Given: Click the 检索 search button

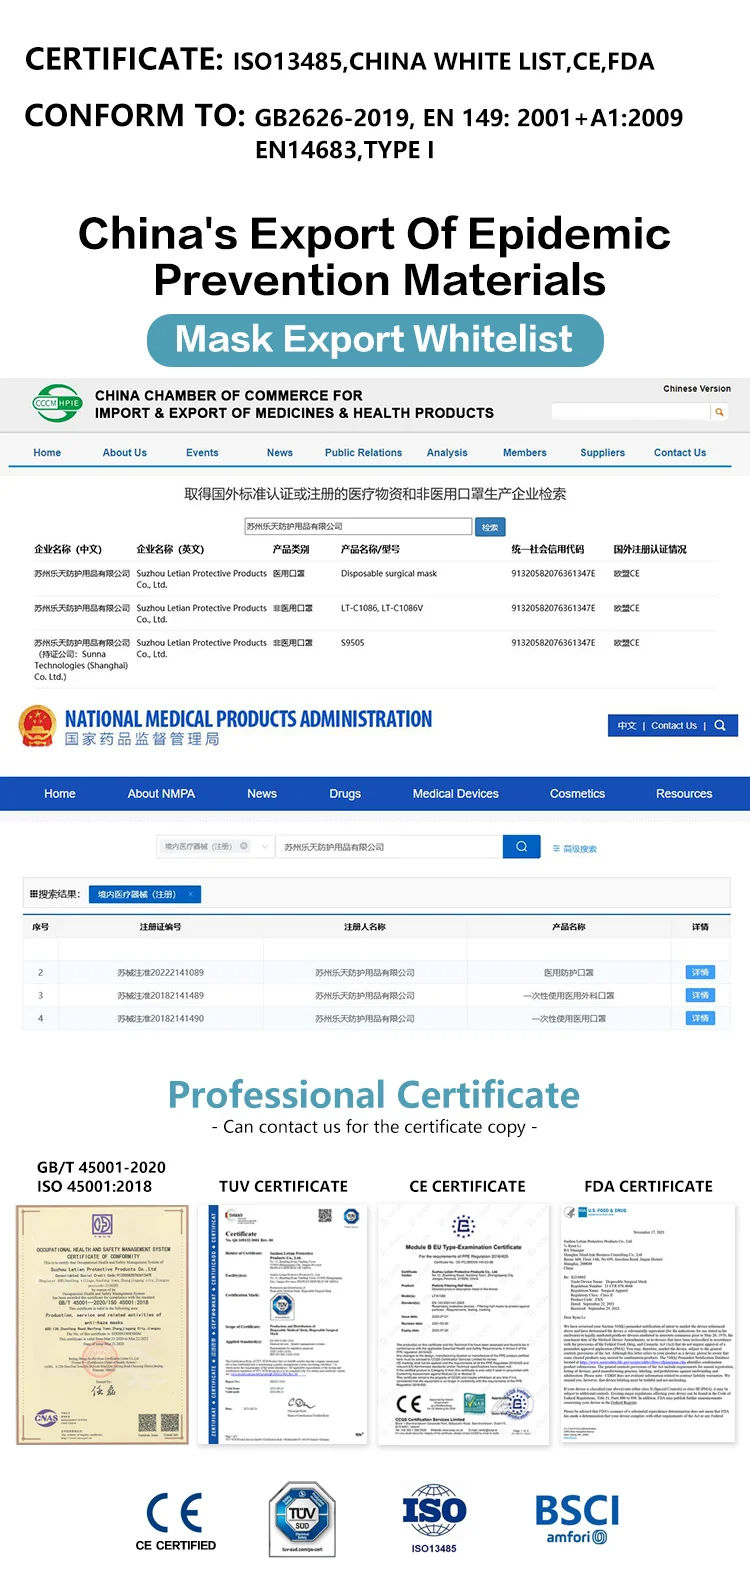Looking at the screenshot, I should pos(490,527).
